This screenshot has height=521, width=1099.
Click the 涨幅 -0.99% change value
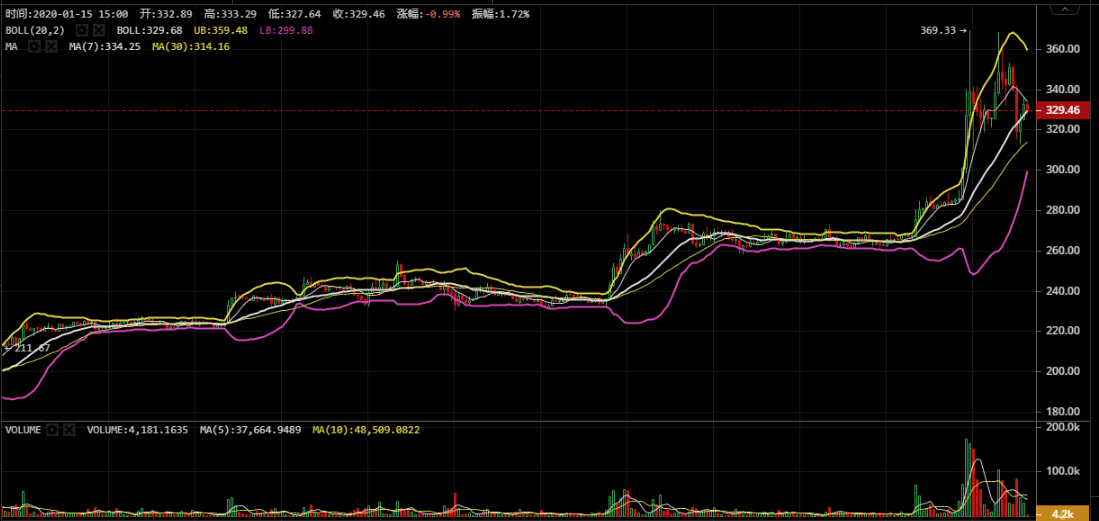[x=428, y=14]
